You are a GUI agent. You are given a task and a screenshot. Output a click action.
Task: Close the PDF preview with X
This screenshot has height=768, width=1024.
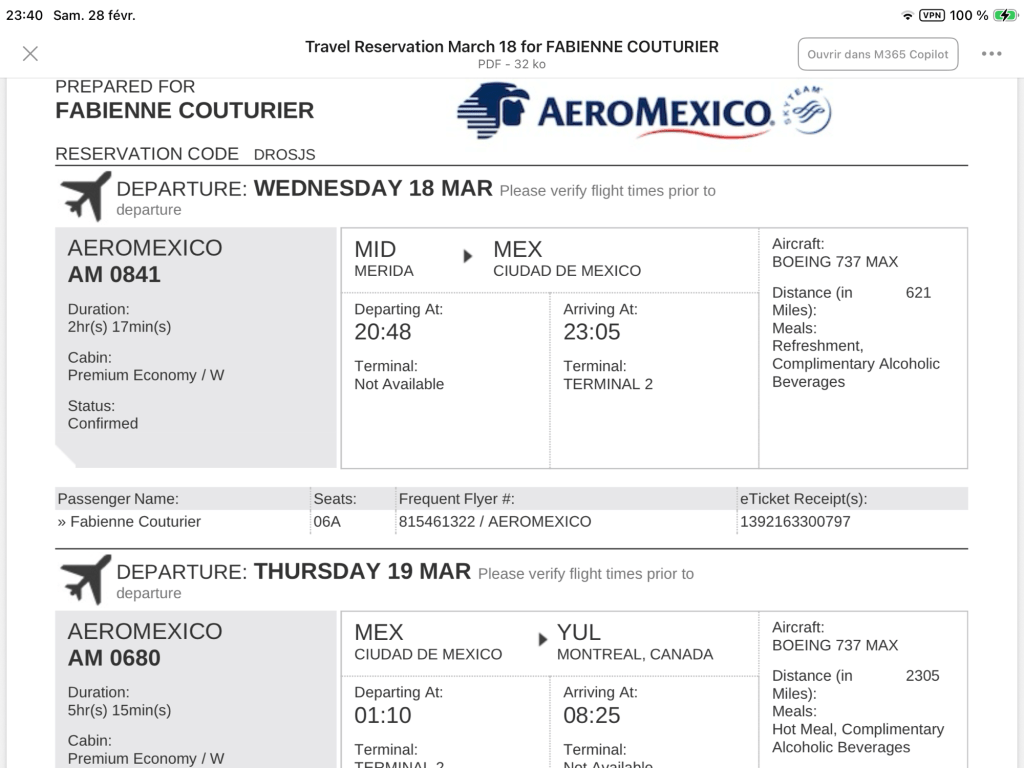[31, 54]
